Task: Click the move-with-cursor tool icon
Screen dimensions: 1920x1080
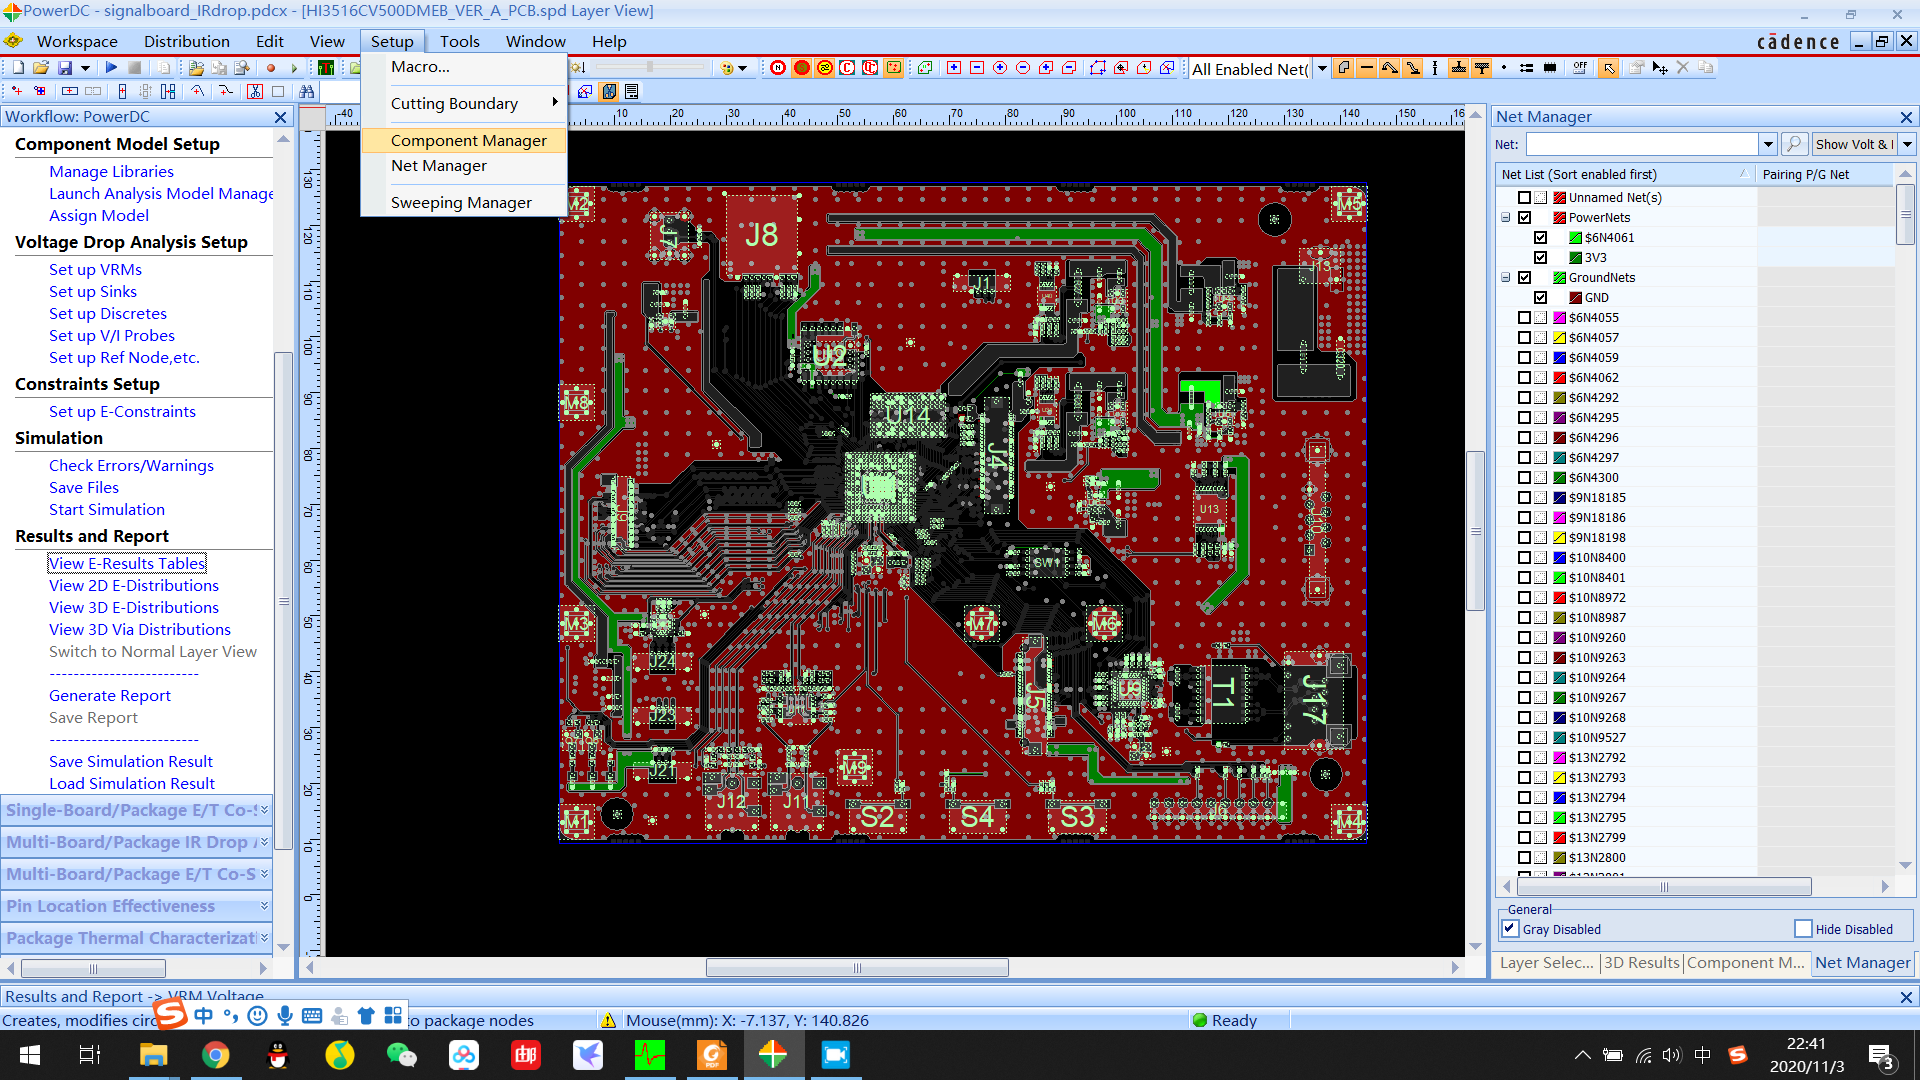Action: click(x=1660, y=68)
